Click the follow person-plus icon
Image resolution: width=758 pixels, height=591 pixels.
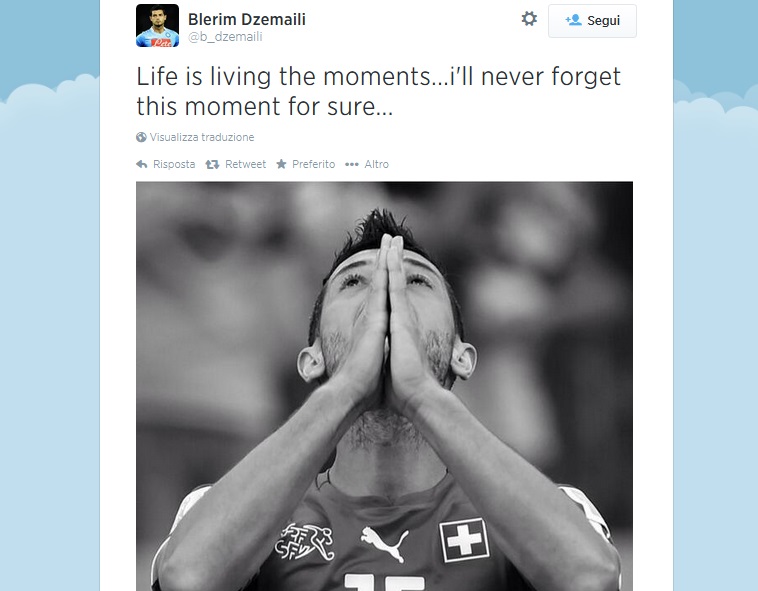pyautogui.click(x=573, y=20)
